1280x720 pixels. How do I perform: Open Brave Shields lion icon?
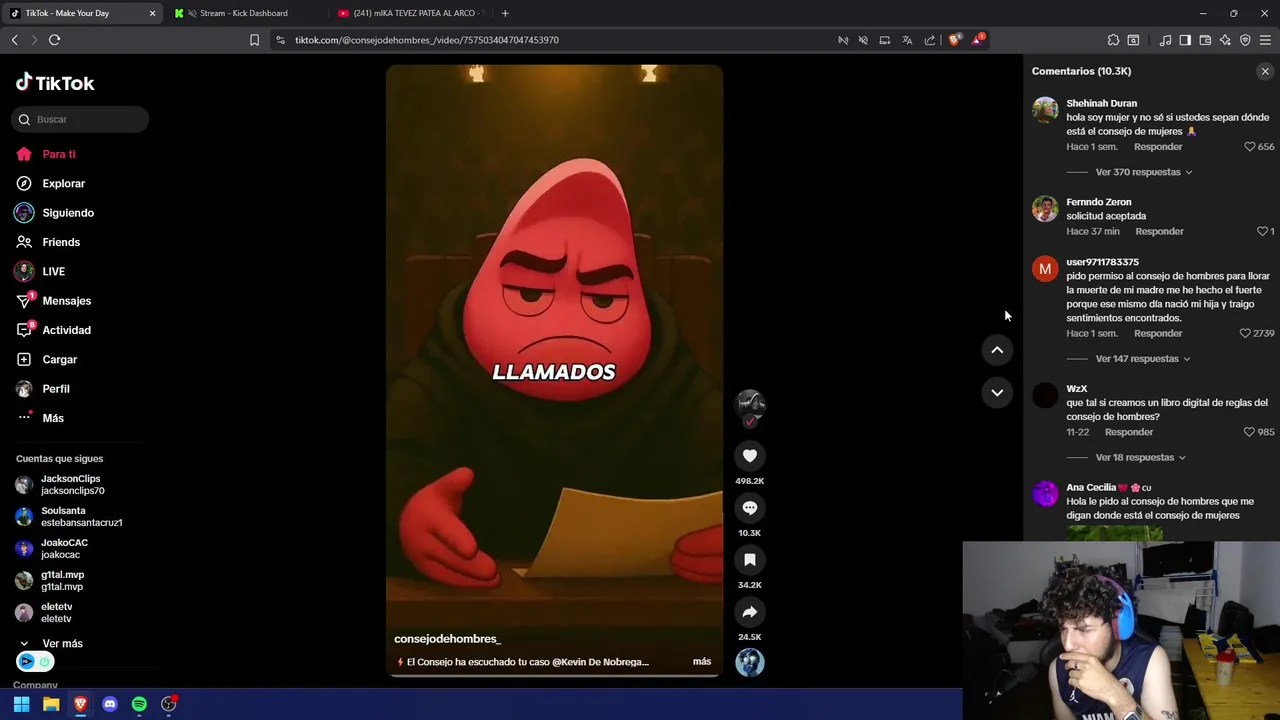click(x=955, y=40)
